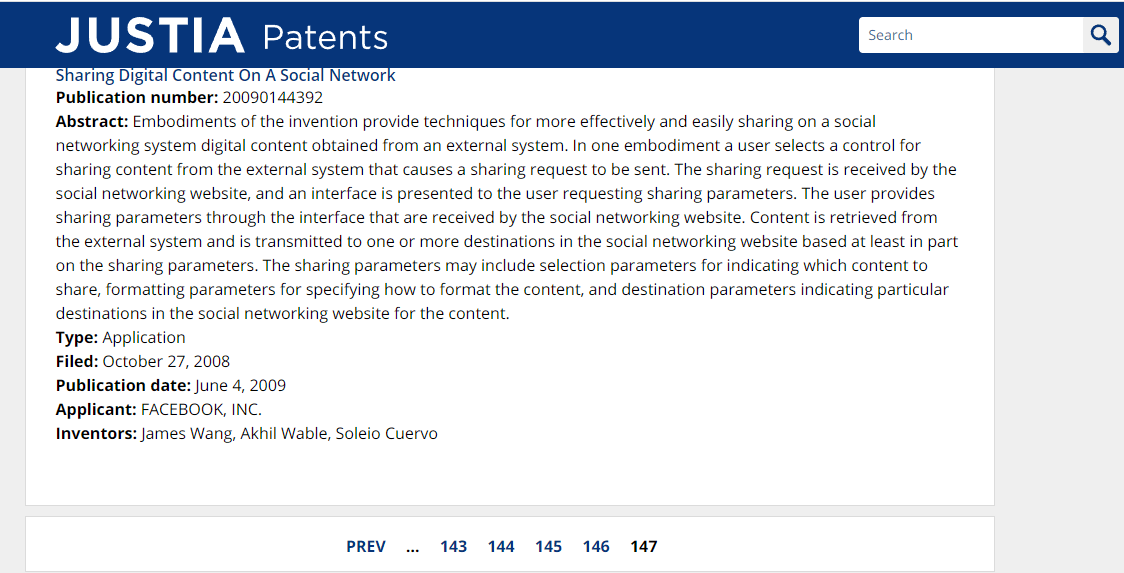Image resolution: width=1124 pixels, height=573 pixels.
Task: Jump to results page 144
Action: pos(501,546)
